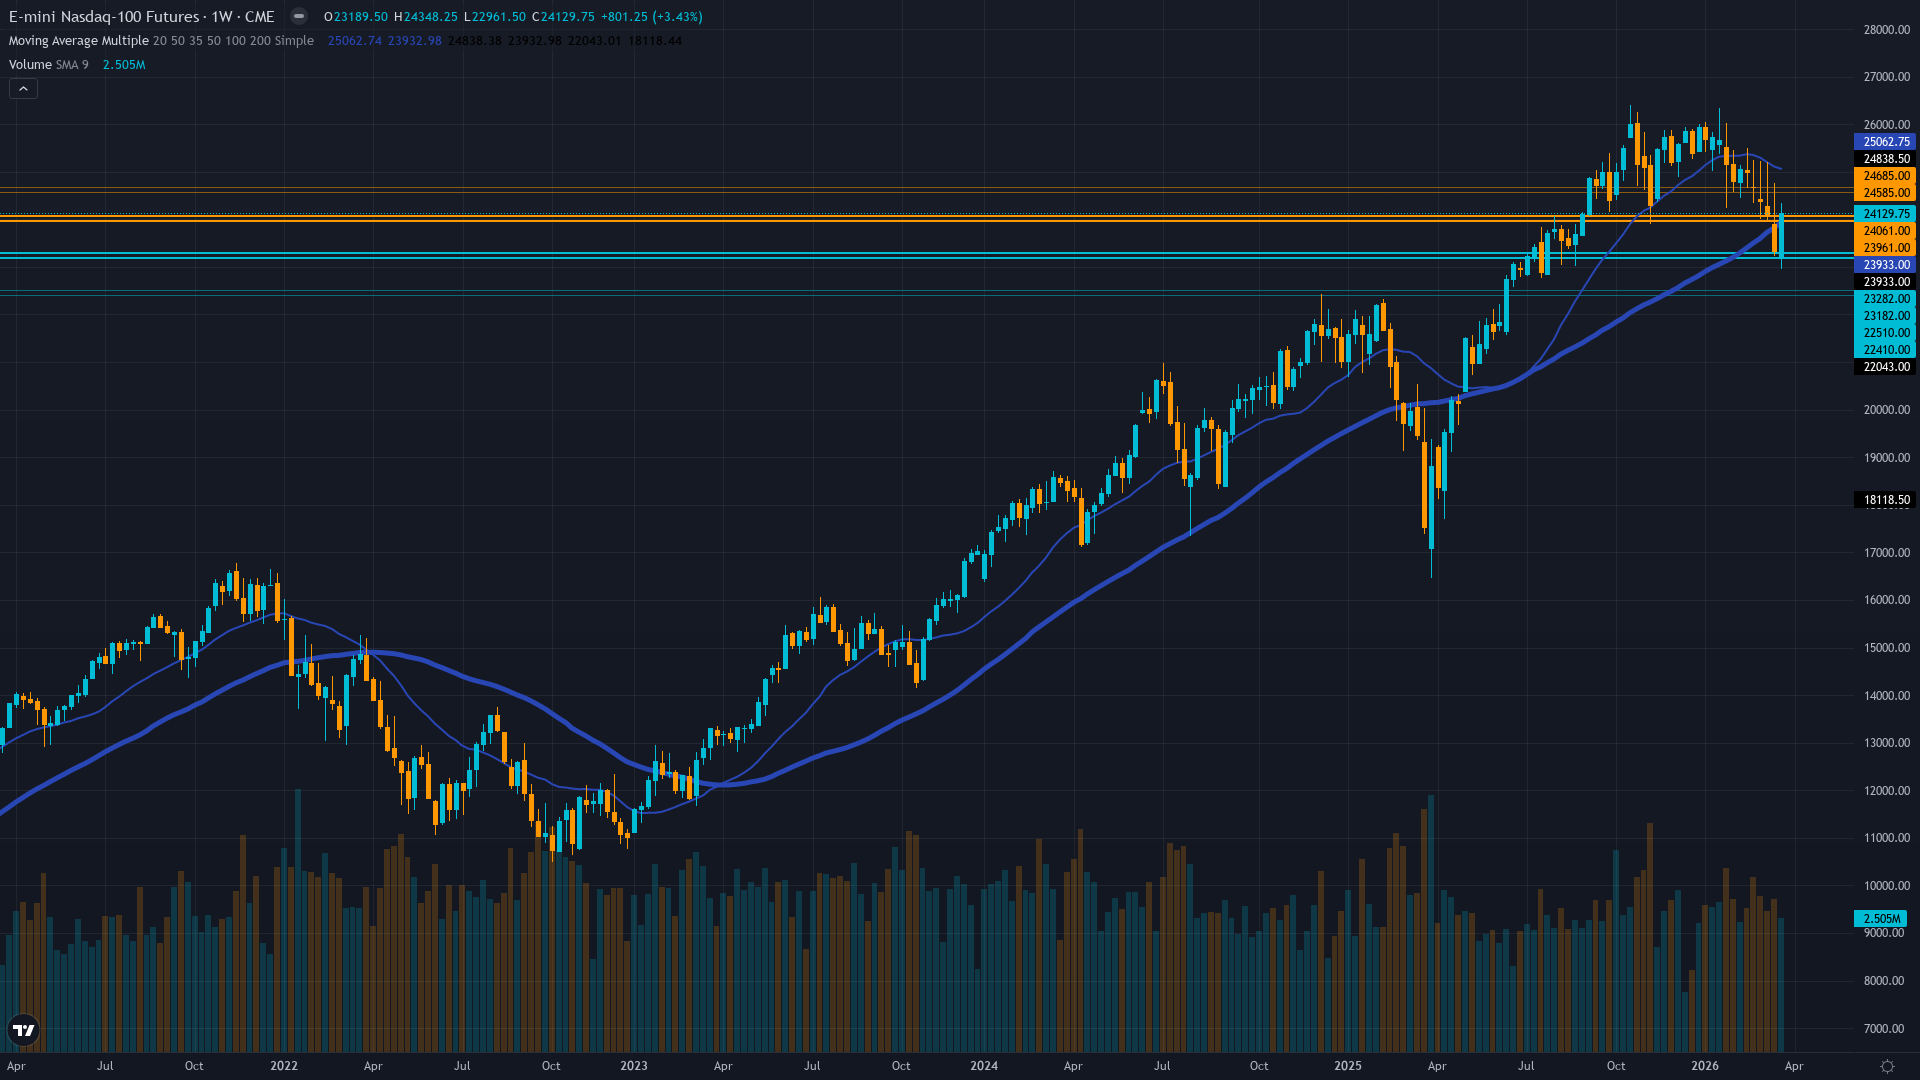Click the cyan 23182.00 price label
This screenshot has width=1920, height=1080.
(1885, 316)
